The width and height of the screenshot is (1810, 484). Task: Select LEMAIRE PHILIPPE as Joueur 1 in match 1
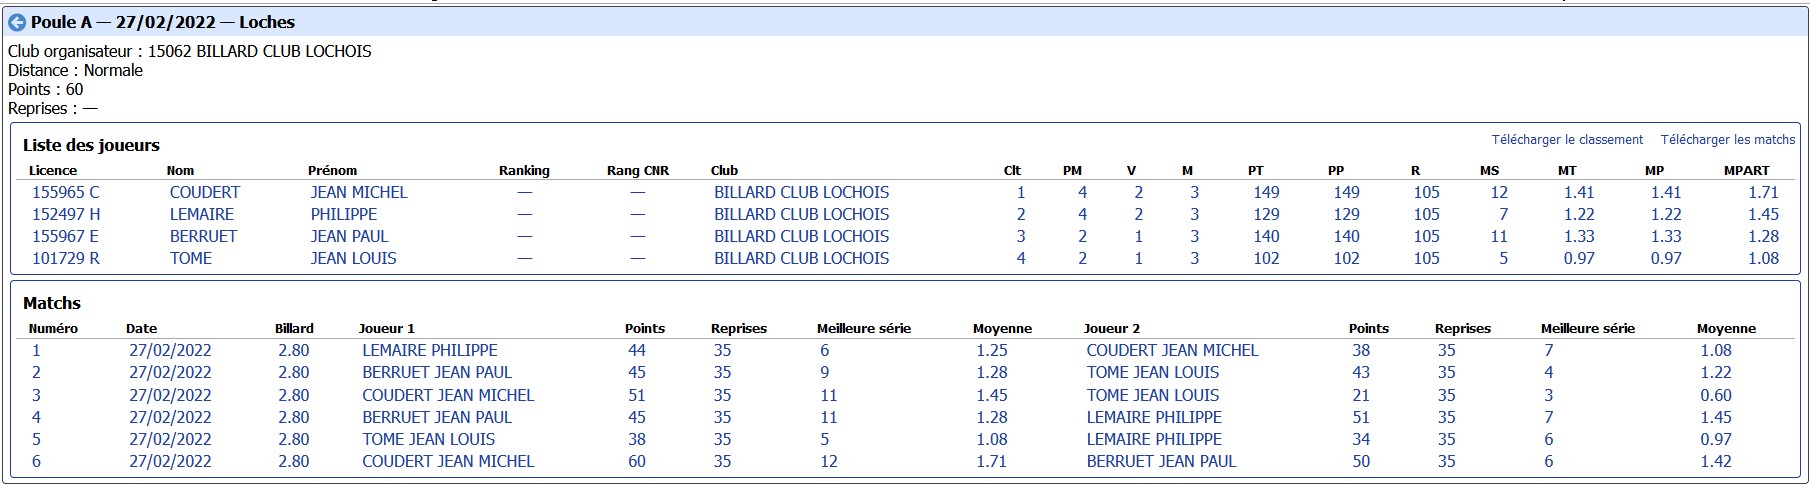429,350
